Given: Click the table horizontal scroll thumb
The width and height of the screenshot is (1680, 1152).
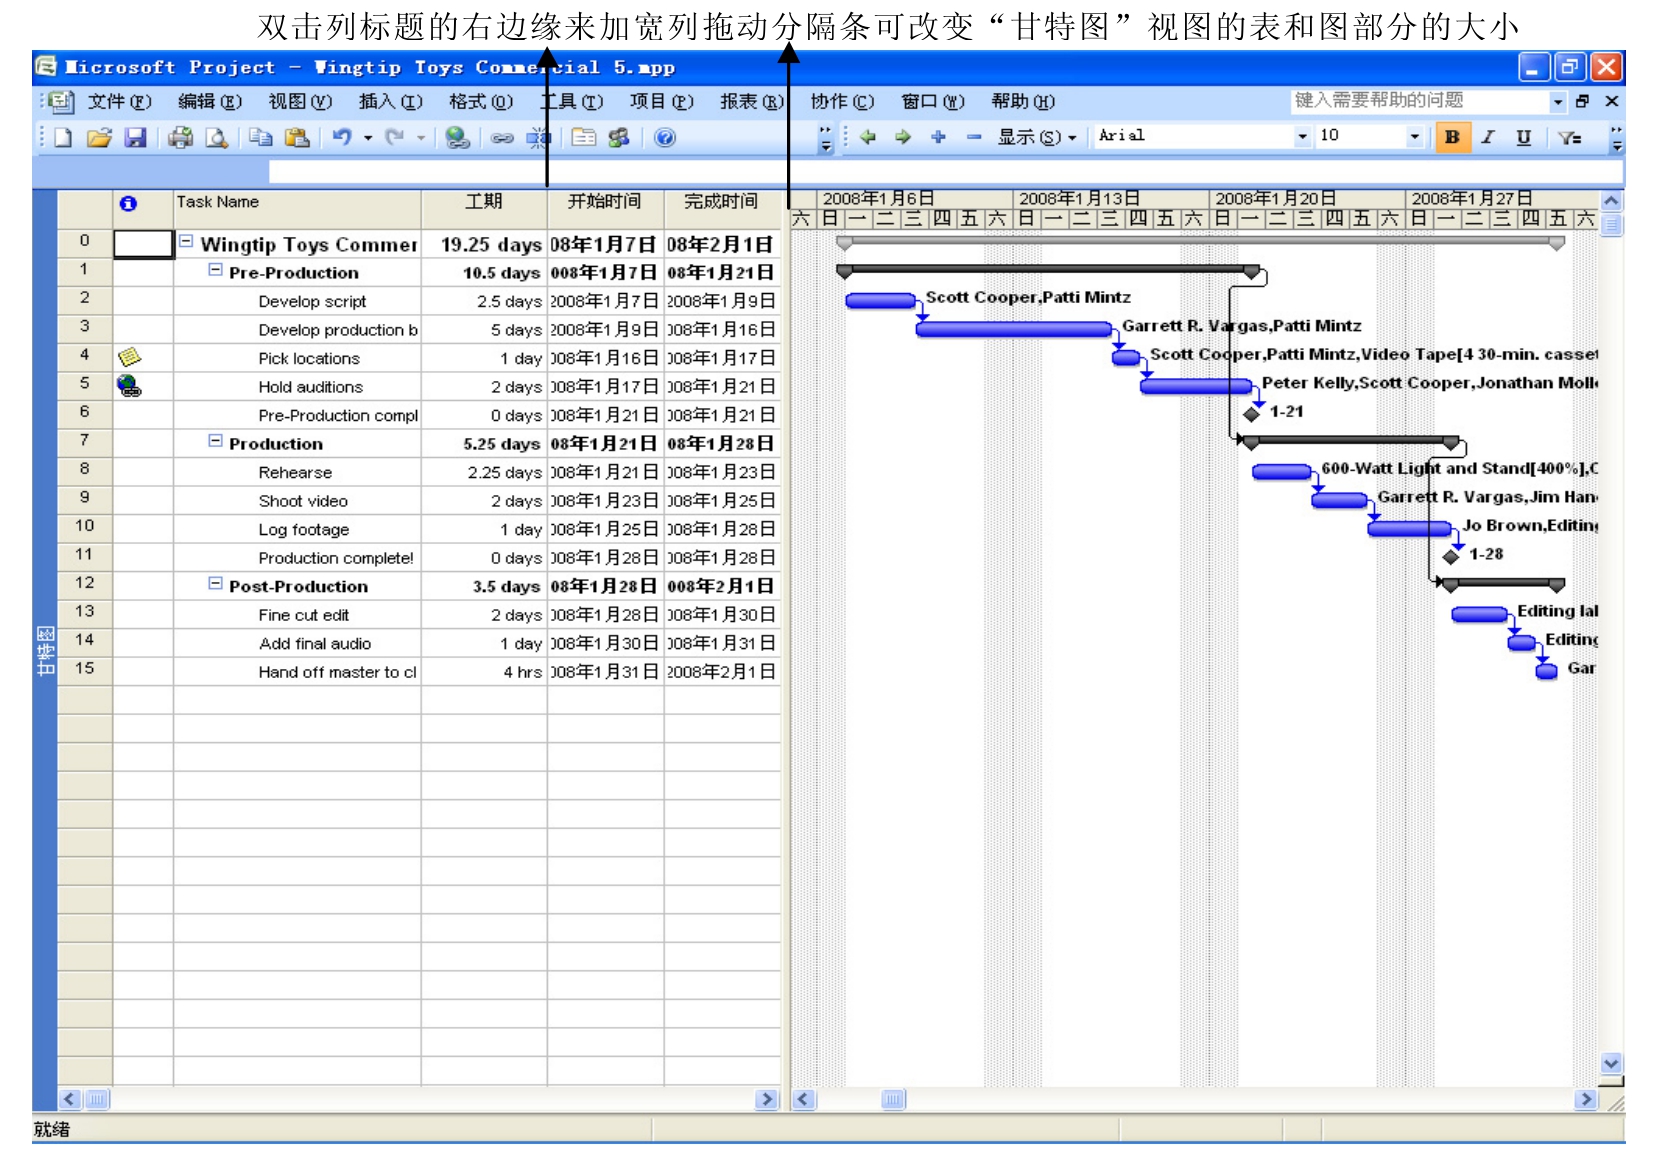Looking at the screenshot, I should [x=97, y=1100].
